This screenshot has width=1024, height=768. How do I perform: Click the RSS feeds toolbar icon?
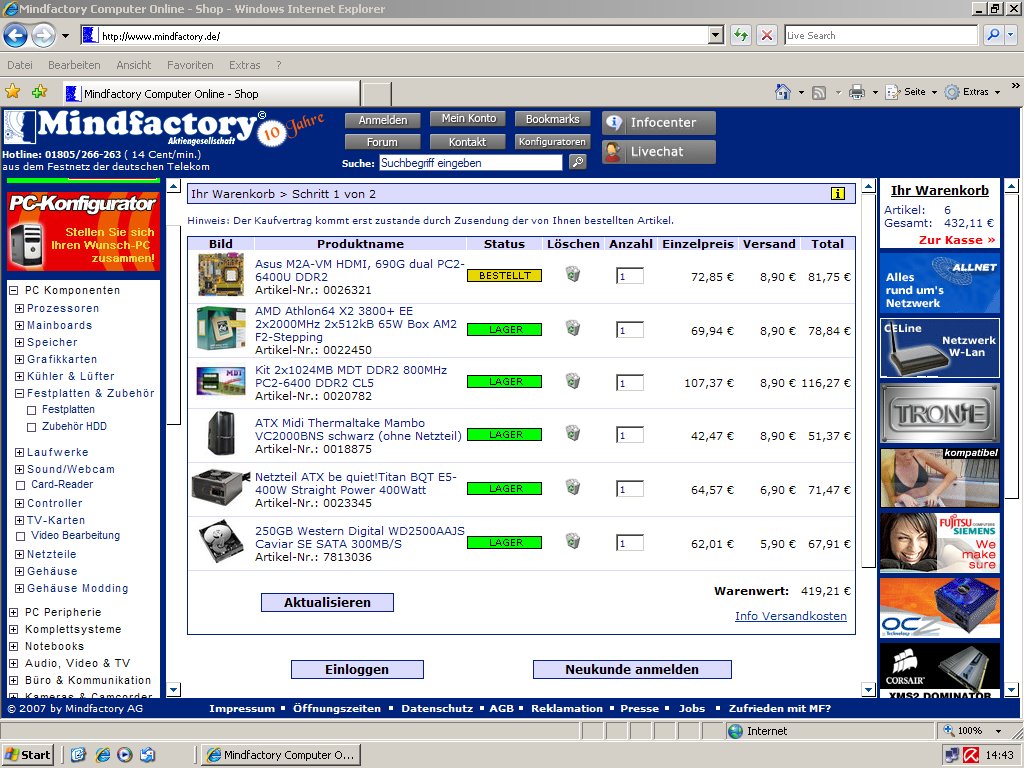tap(819, 93)
